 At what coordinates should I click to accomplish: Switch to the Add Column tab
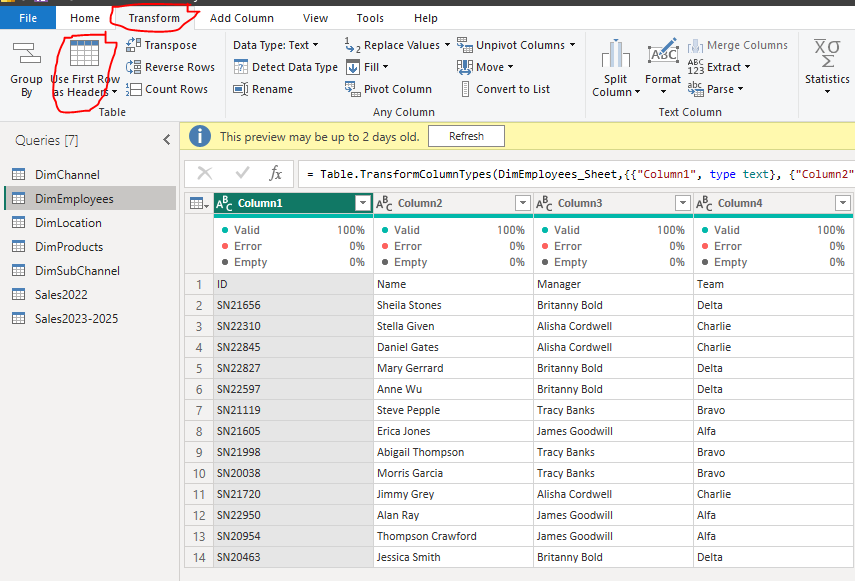242,18
